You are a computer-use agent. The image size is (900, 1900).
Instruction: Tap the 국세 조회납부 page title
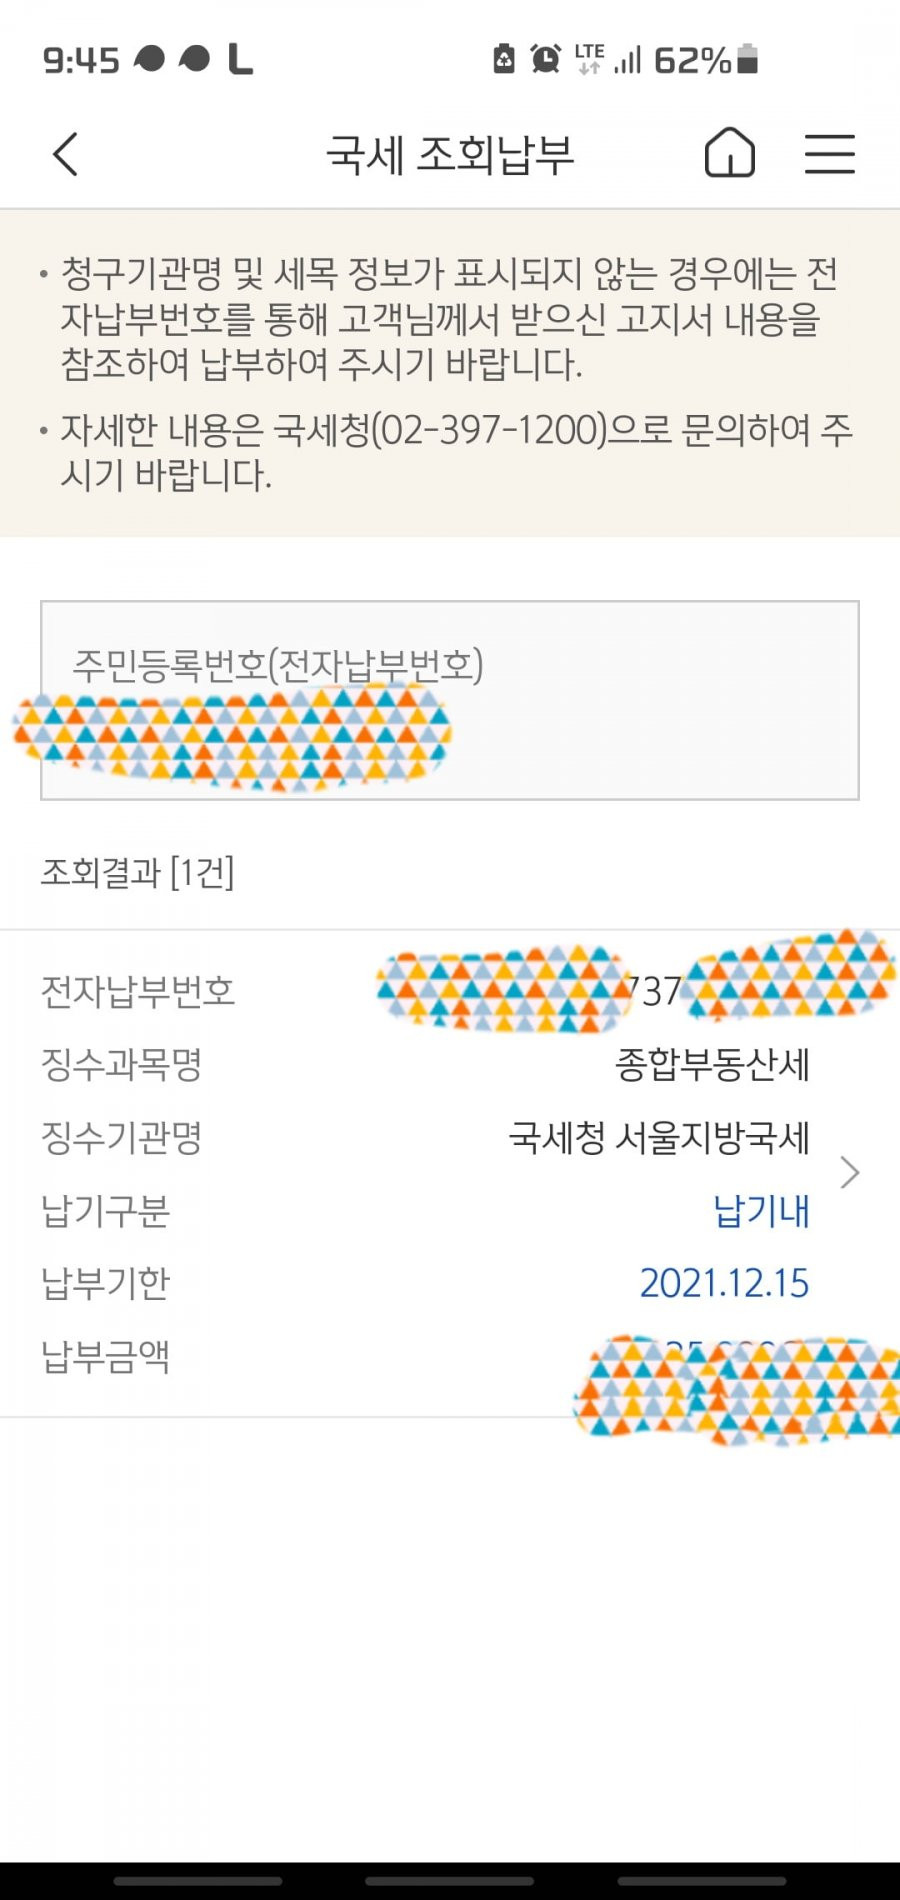coord(450,155)
